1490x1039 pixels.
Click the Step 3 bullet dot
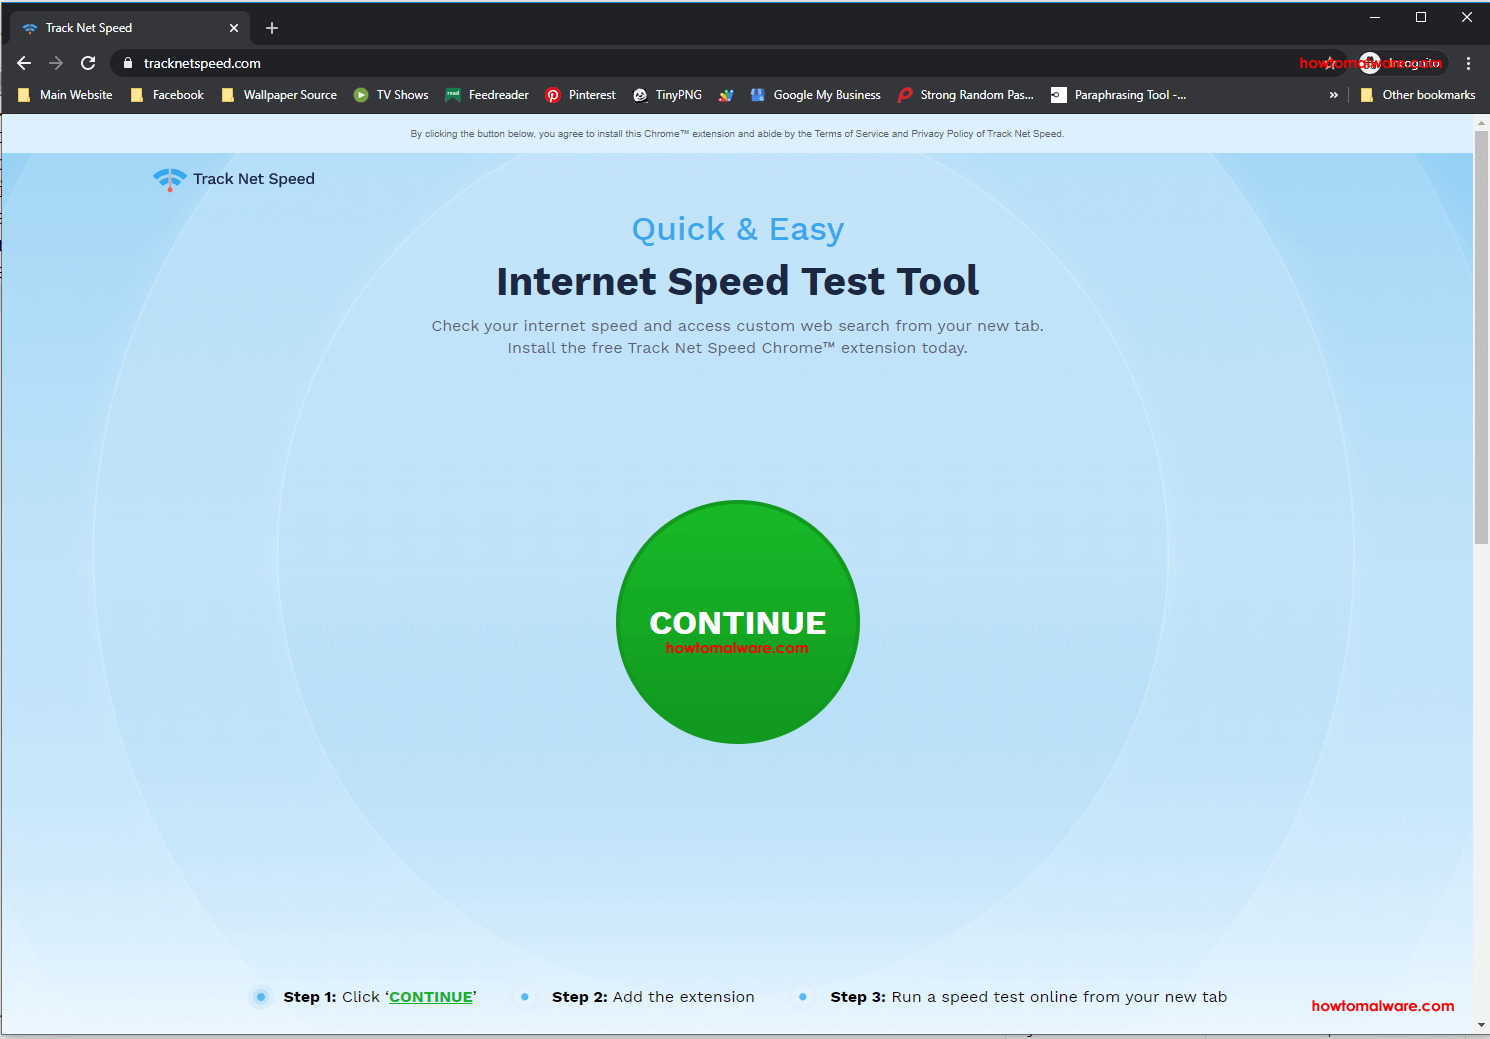803,997
